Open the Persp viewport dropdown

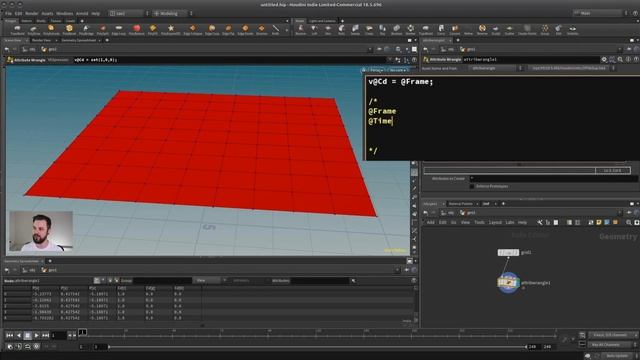coord(376,70)
